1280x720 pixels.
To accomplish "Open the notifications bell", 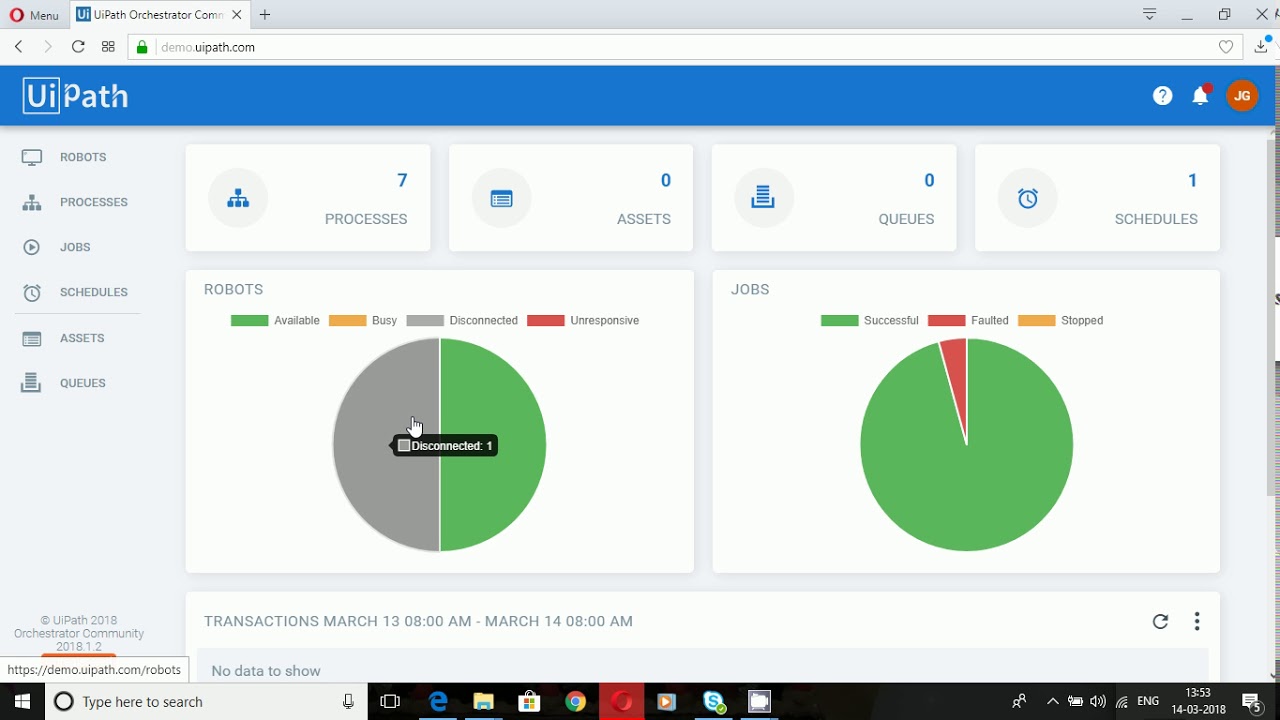I will 1200,96.
